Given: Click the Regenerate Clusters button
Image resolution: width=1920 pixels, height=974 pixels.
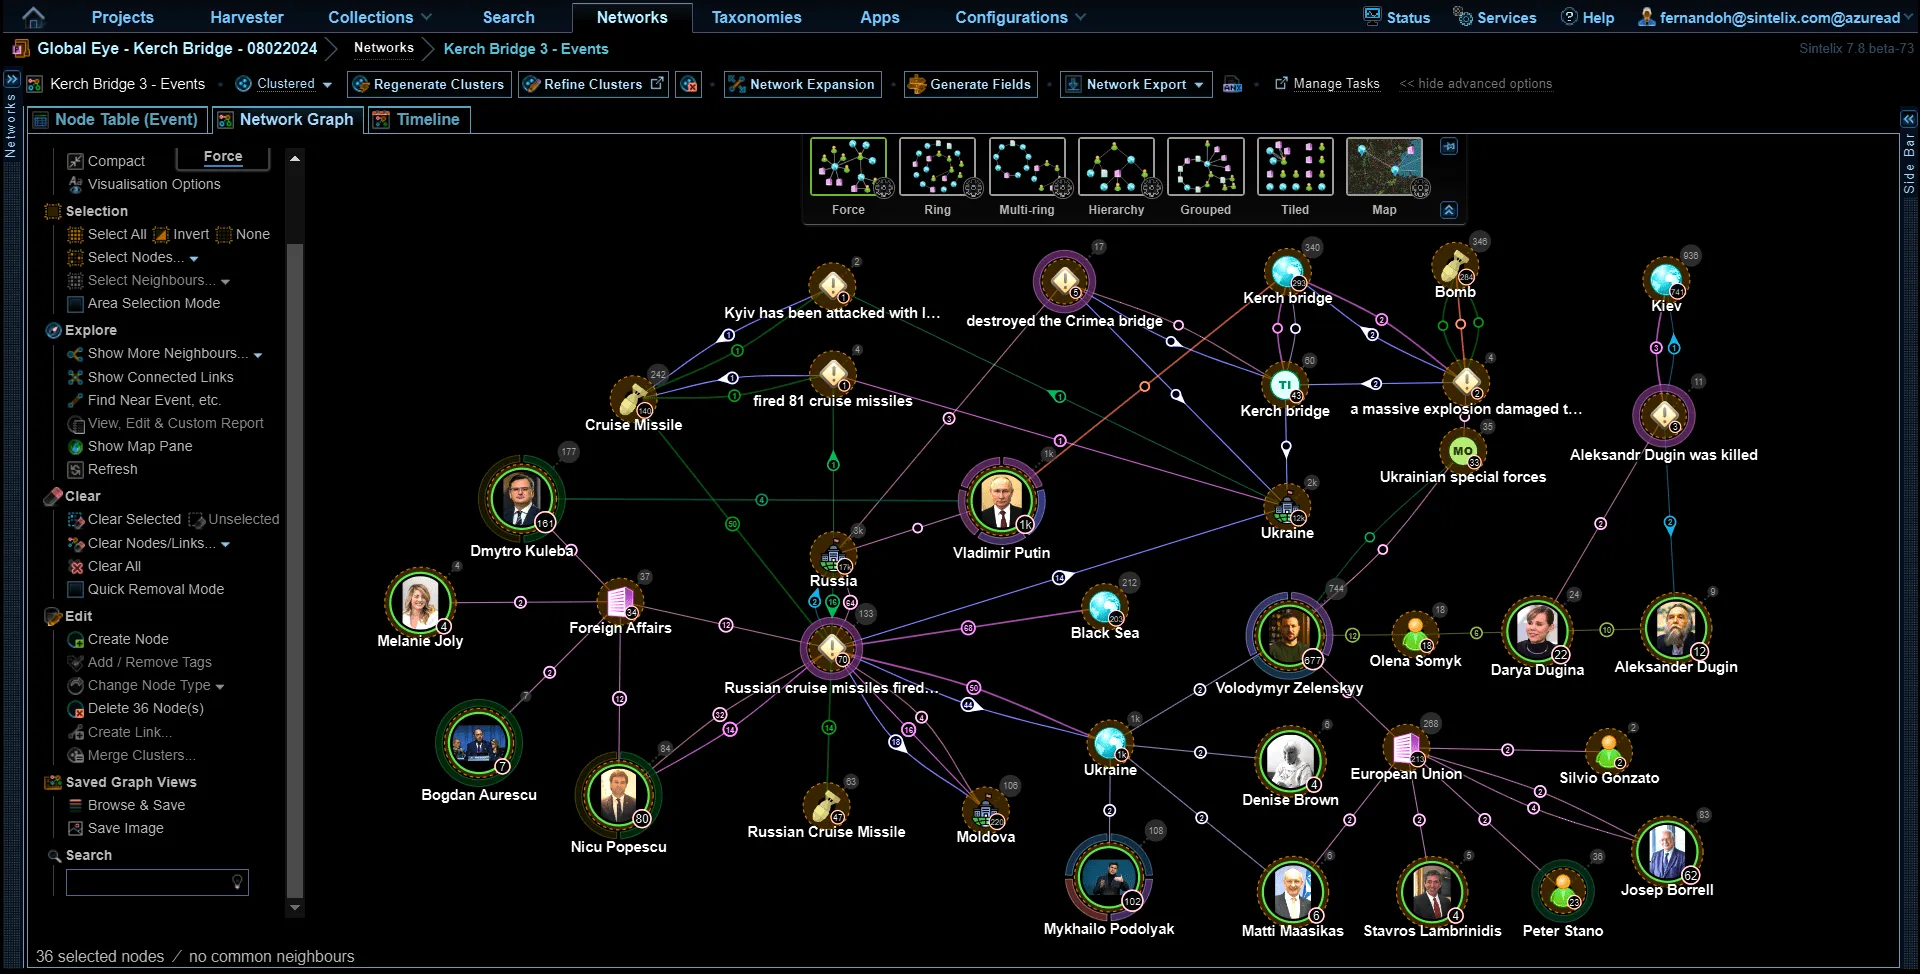Looking at the screenshot, I should [429, 84].
